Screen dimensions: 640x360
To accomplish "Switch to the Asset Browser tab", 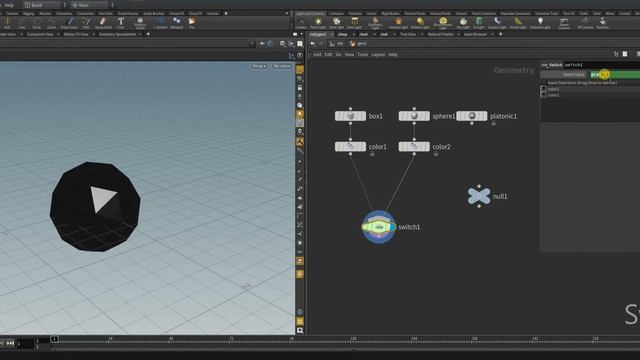I will coord(475,34).
